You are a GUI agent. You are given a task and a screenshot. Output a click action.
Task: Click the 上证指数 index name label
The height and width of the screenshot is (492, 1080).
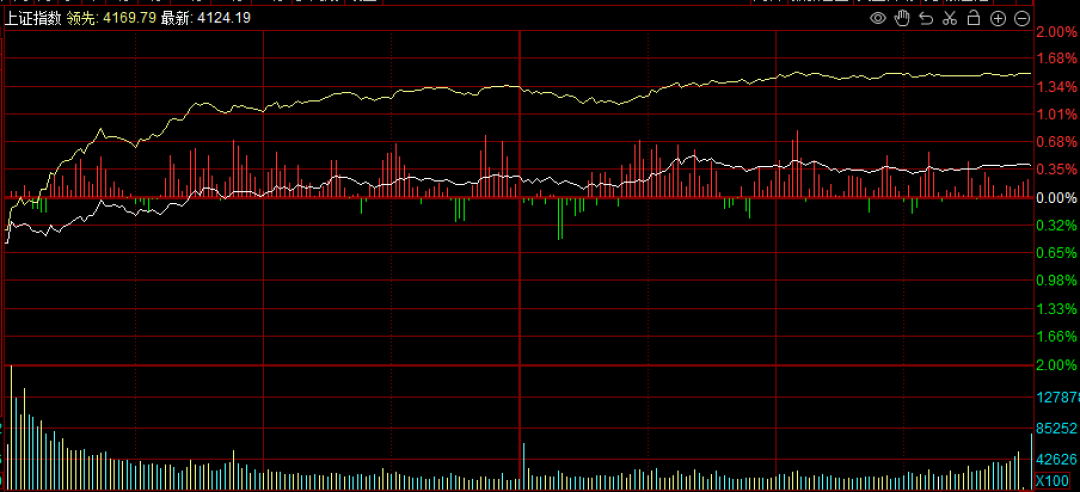(x=33, y=18)
